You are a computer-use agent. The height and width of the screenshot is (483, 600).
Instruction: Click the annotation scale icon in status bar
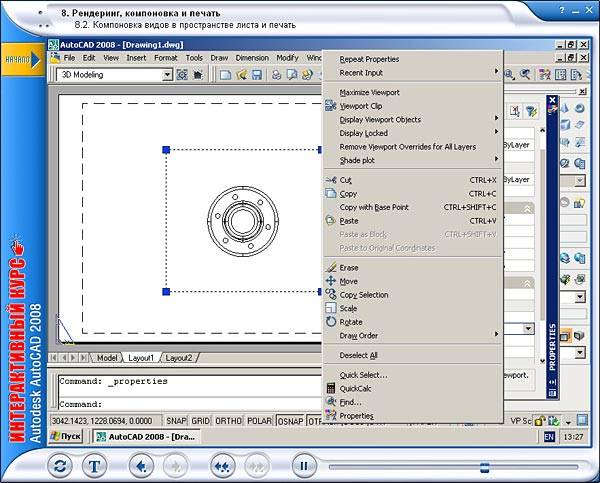click(x=553, y=421)
